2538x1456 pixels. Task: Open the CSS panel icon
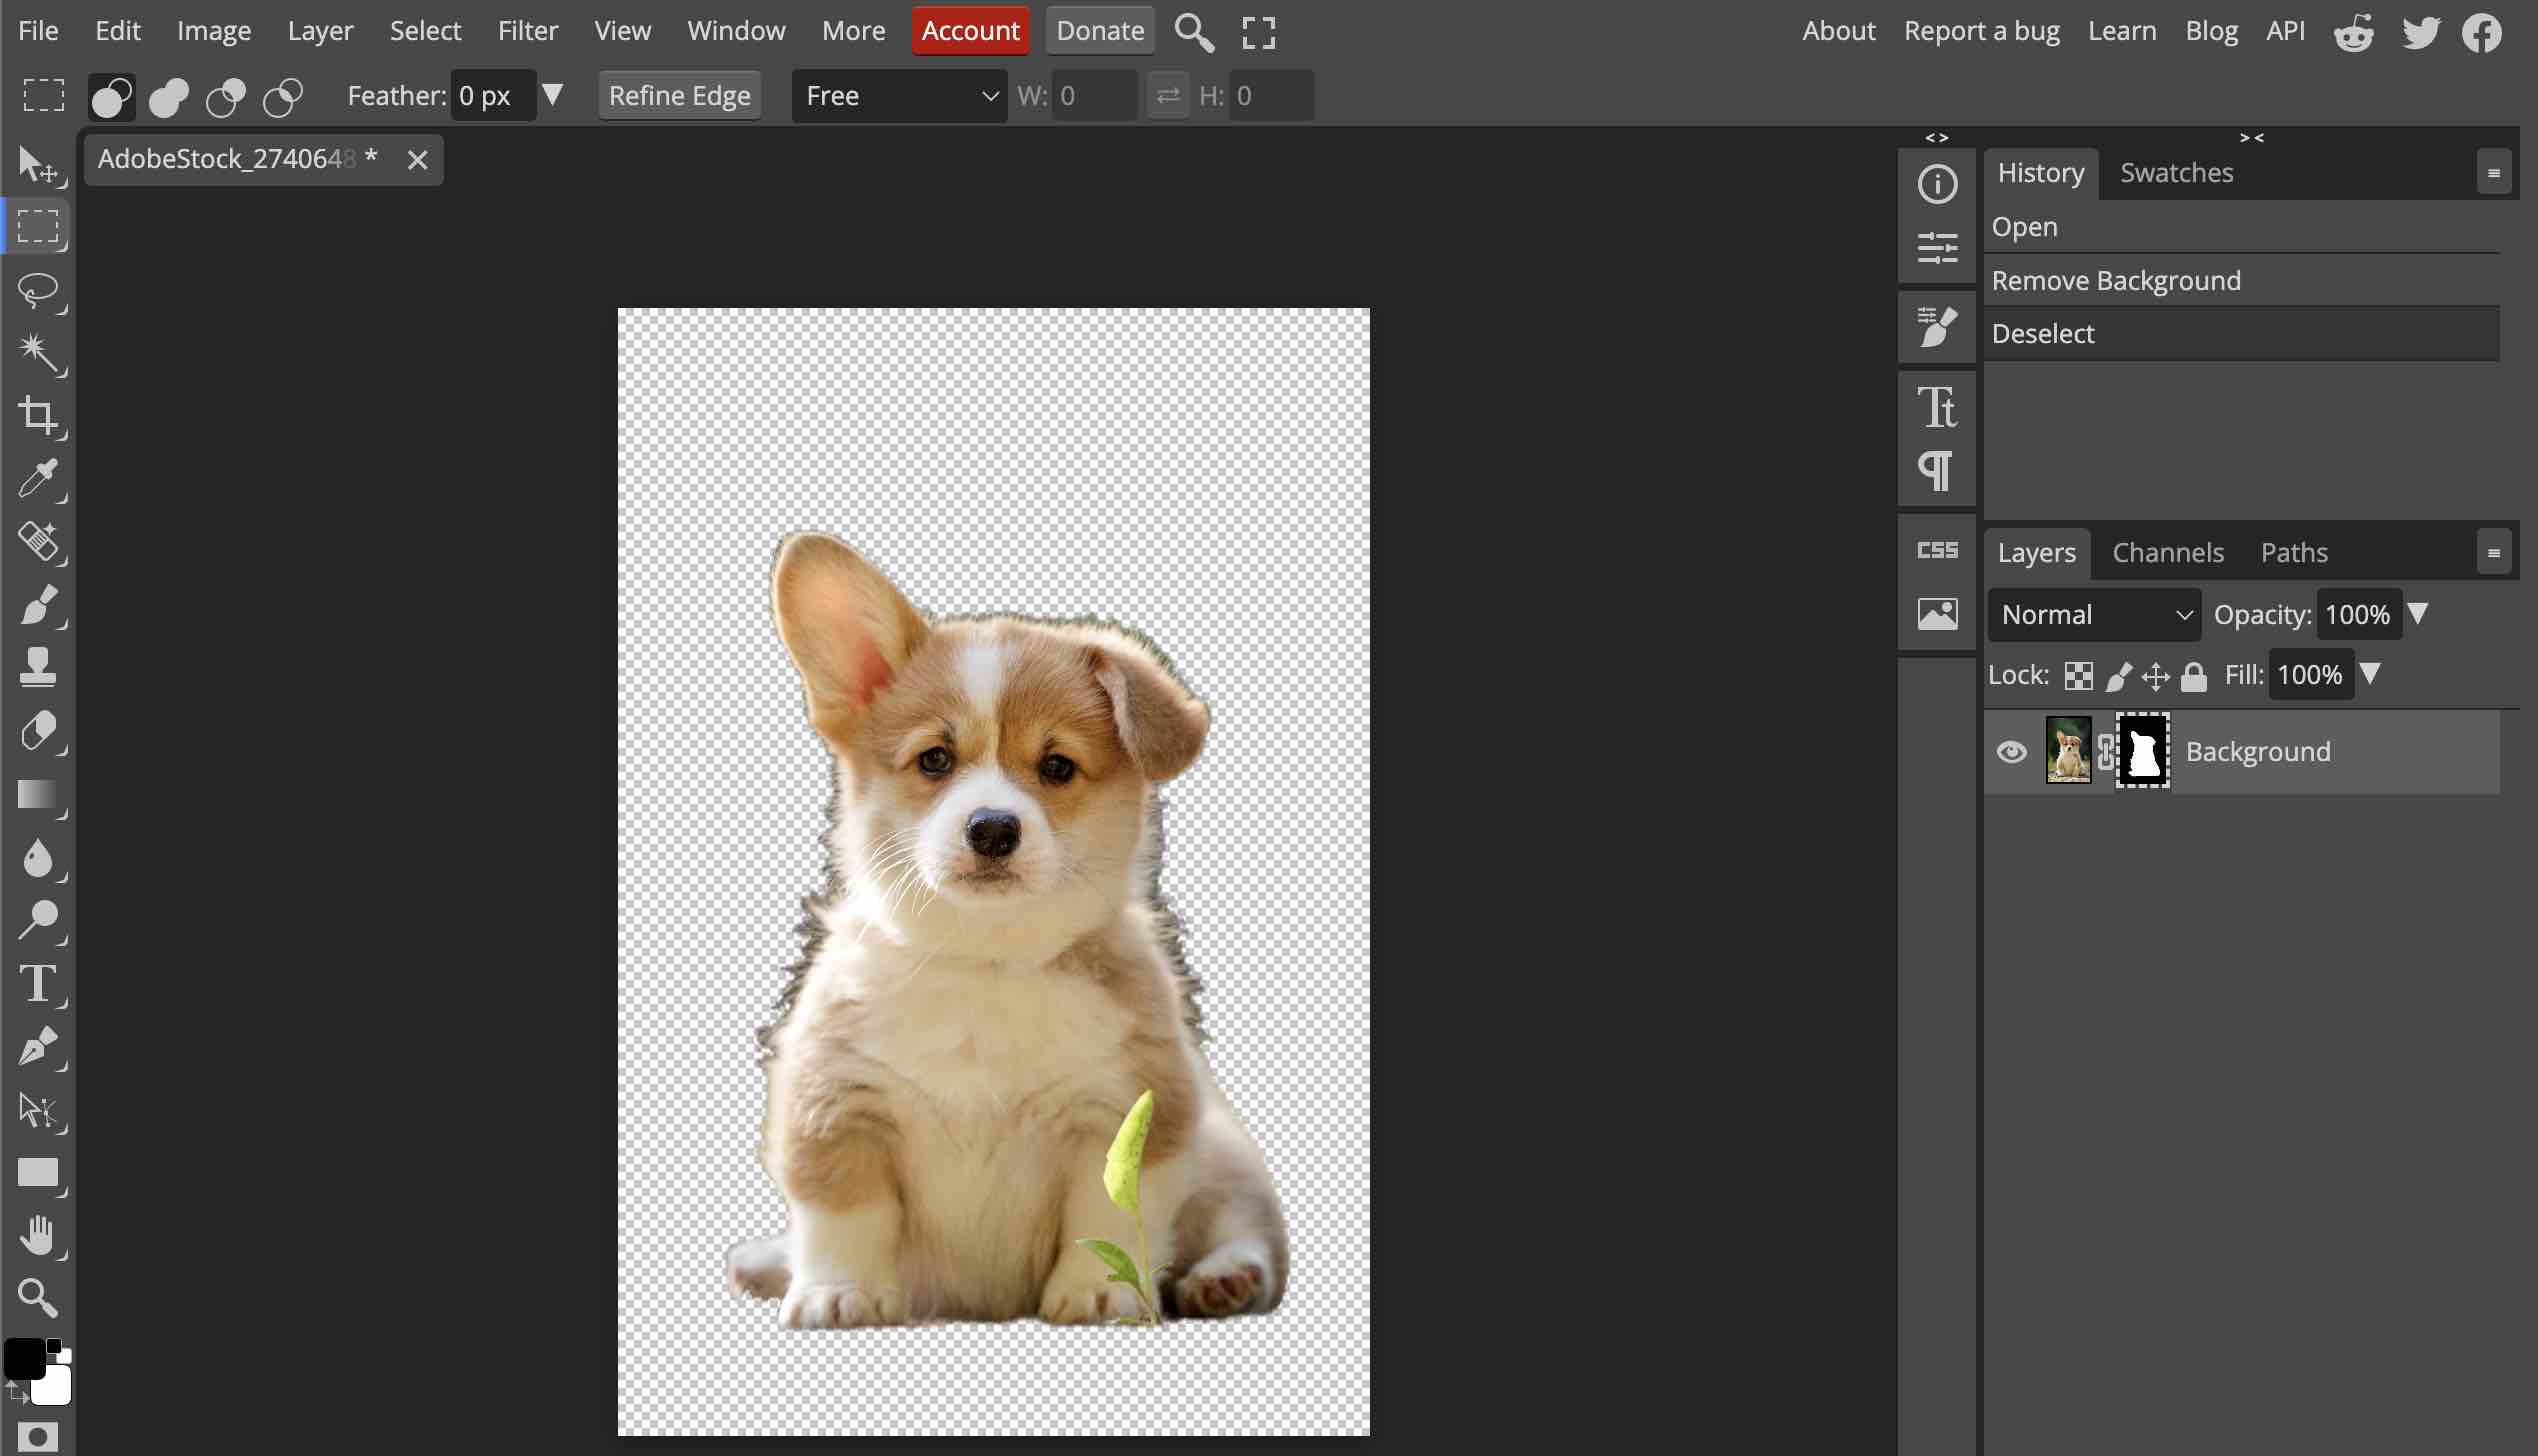pyautogui.click(x=1937, y=551)
